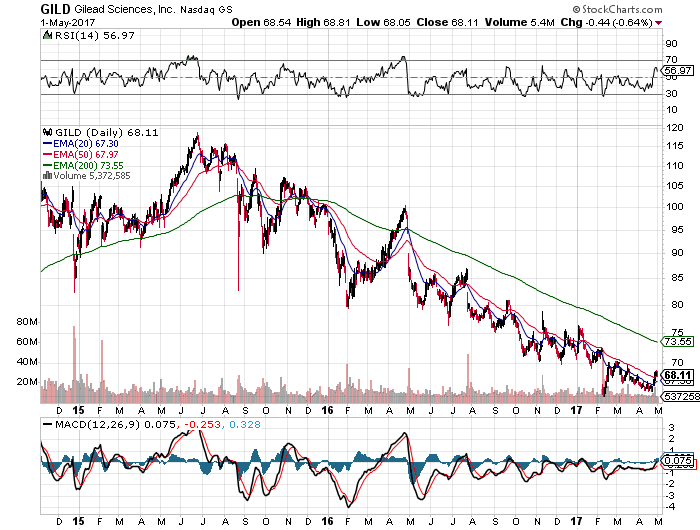
Task: Click the Close 68.11 header value
Action: (x=448, y=22)
